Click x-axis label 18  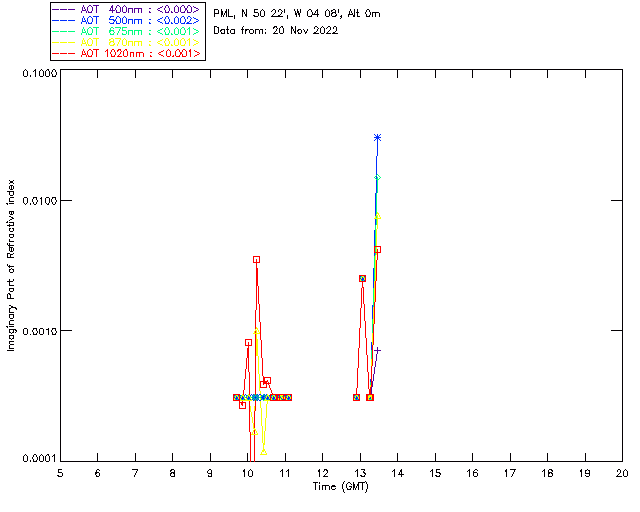547,473
